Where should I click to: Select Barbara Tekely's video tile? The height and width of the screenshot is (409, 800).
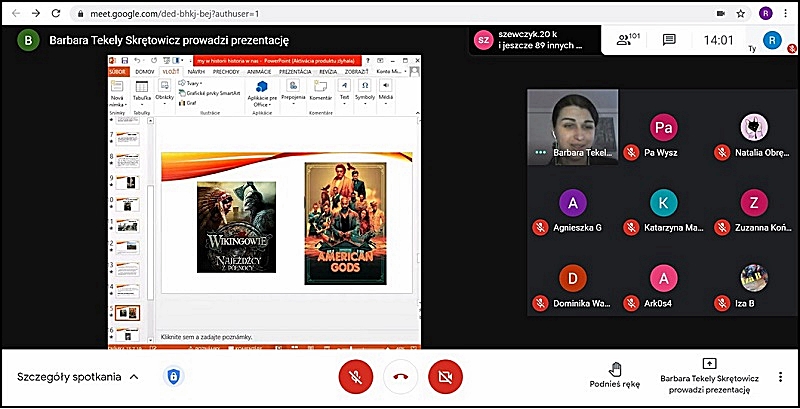pos(572,127)
